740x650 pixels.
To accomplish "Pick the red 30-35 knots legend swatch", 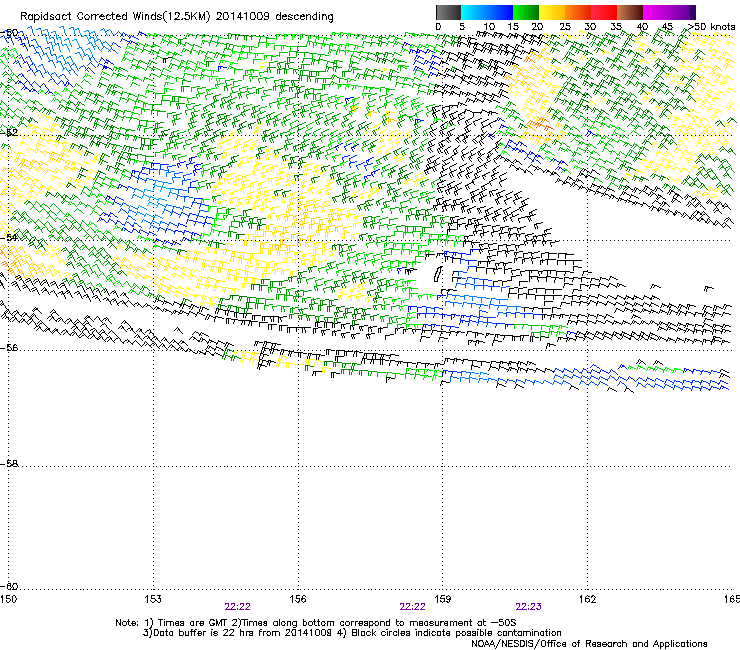I will coord(604,12).
